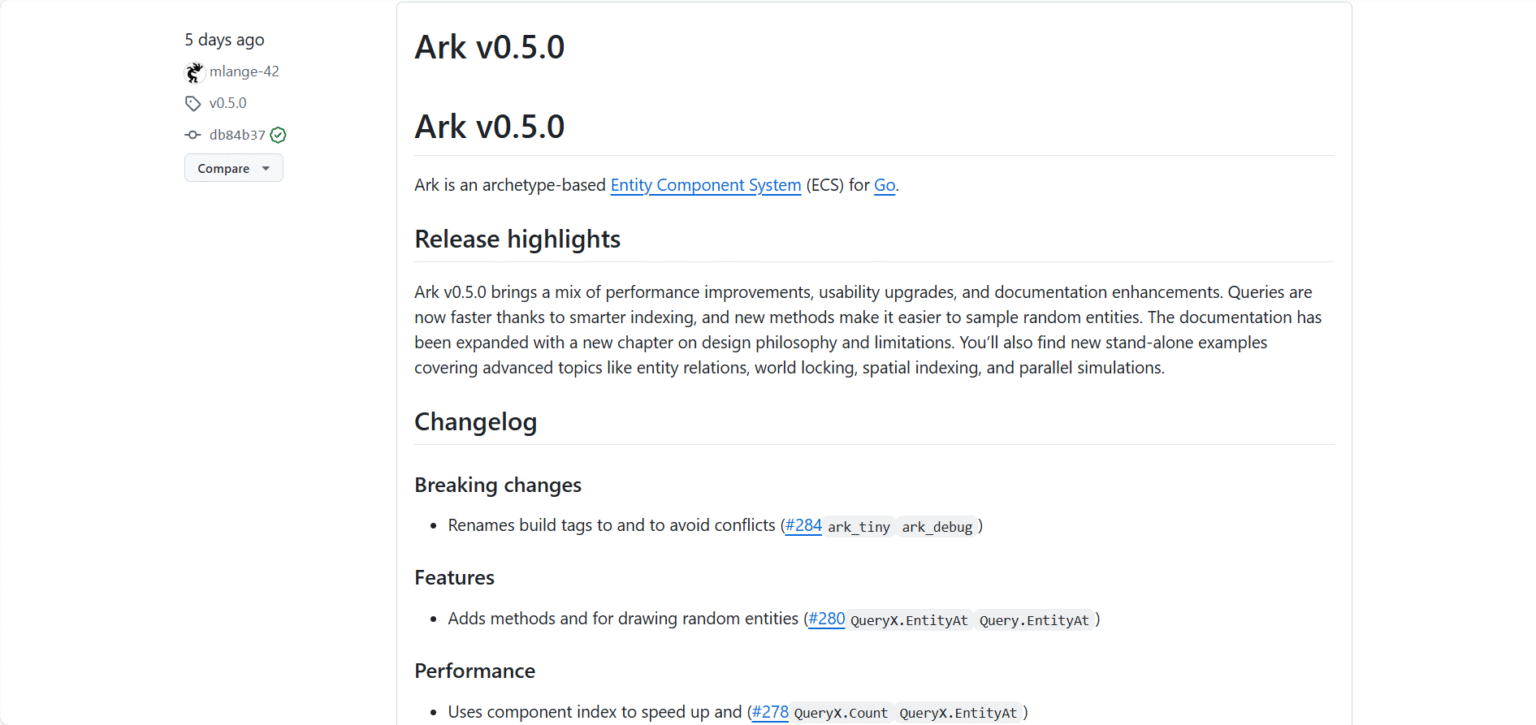Image resolution: width=1536 pixels, height=725 pixels.
Task: Open pull request #284
Action: pyautogui.click(x=803, y=525)
